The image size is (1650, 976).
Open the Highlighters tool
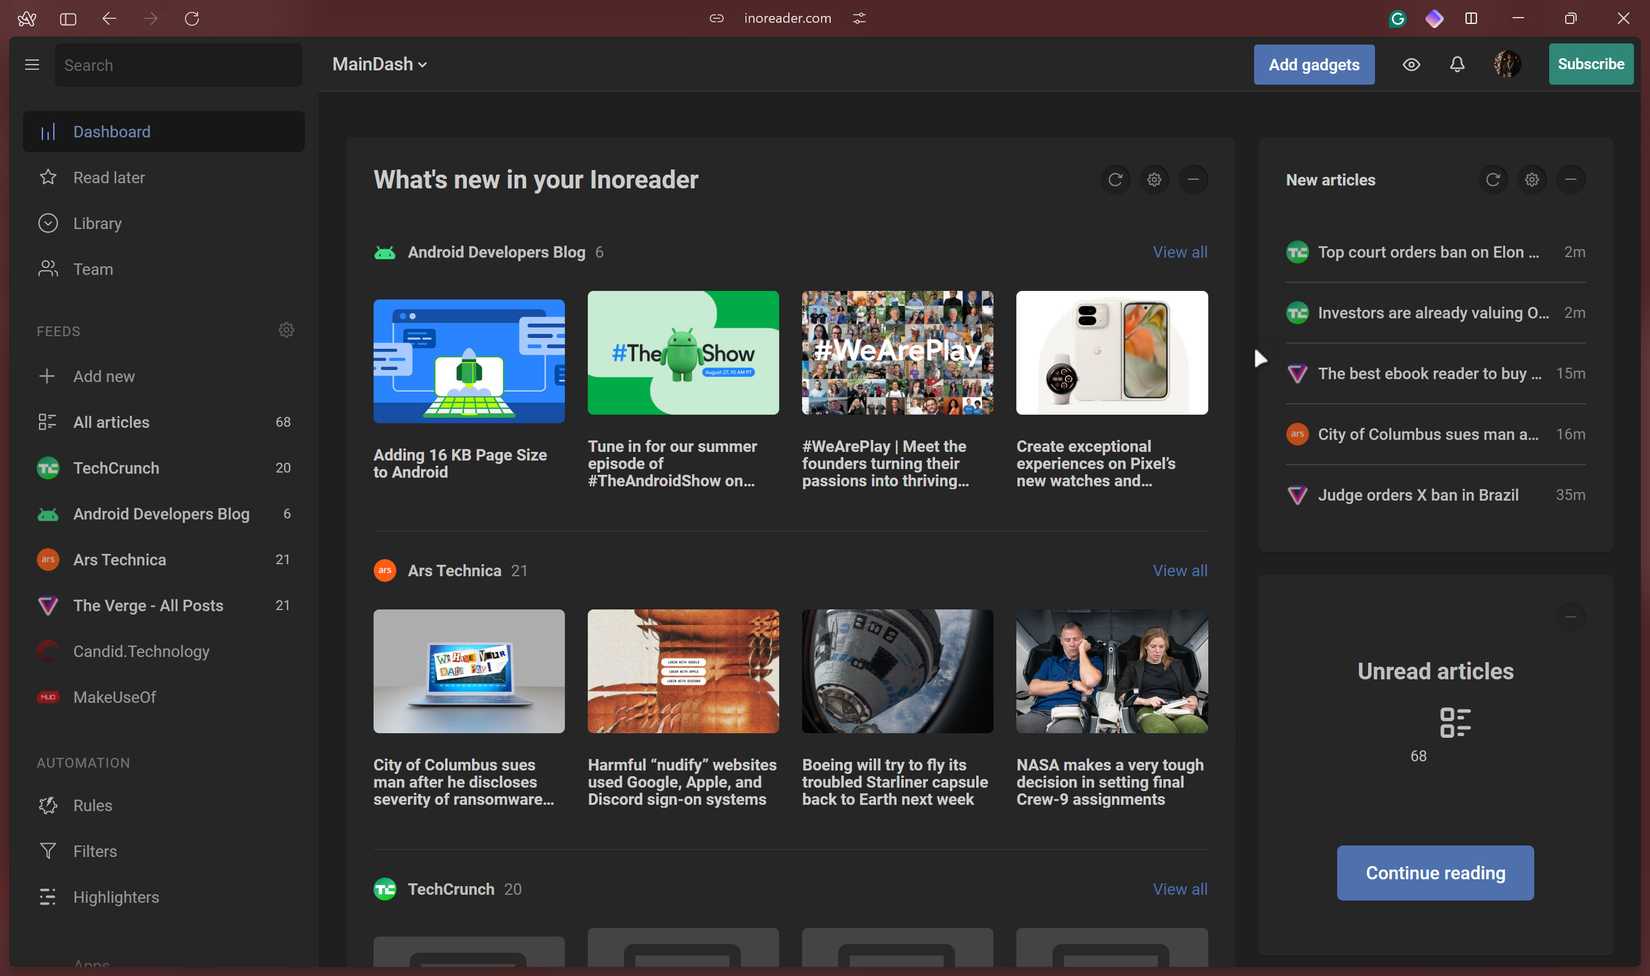pyautogui.click(x=48, y=897)
